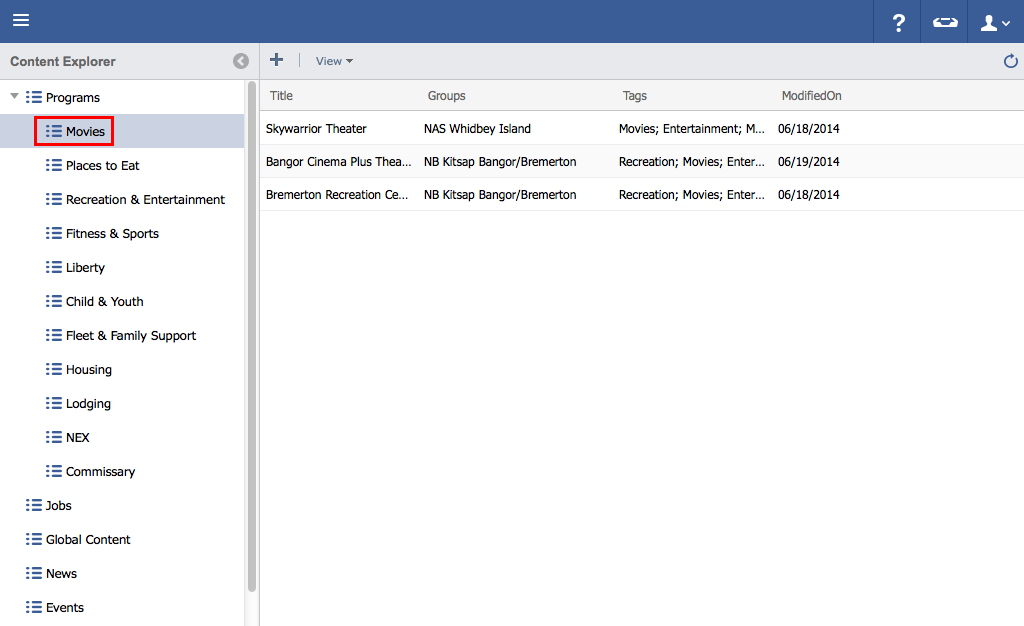This screenshot has width=1024, height=626.
Task: Collapse the Programs tree node
Action: [14, 97]
